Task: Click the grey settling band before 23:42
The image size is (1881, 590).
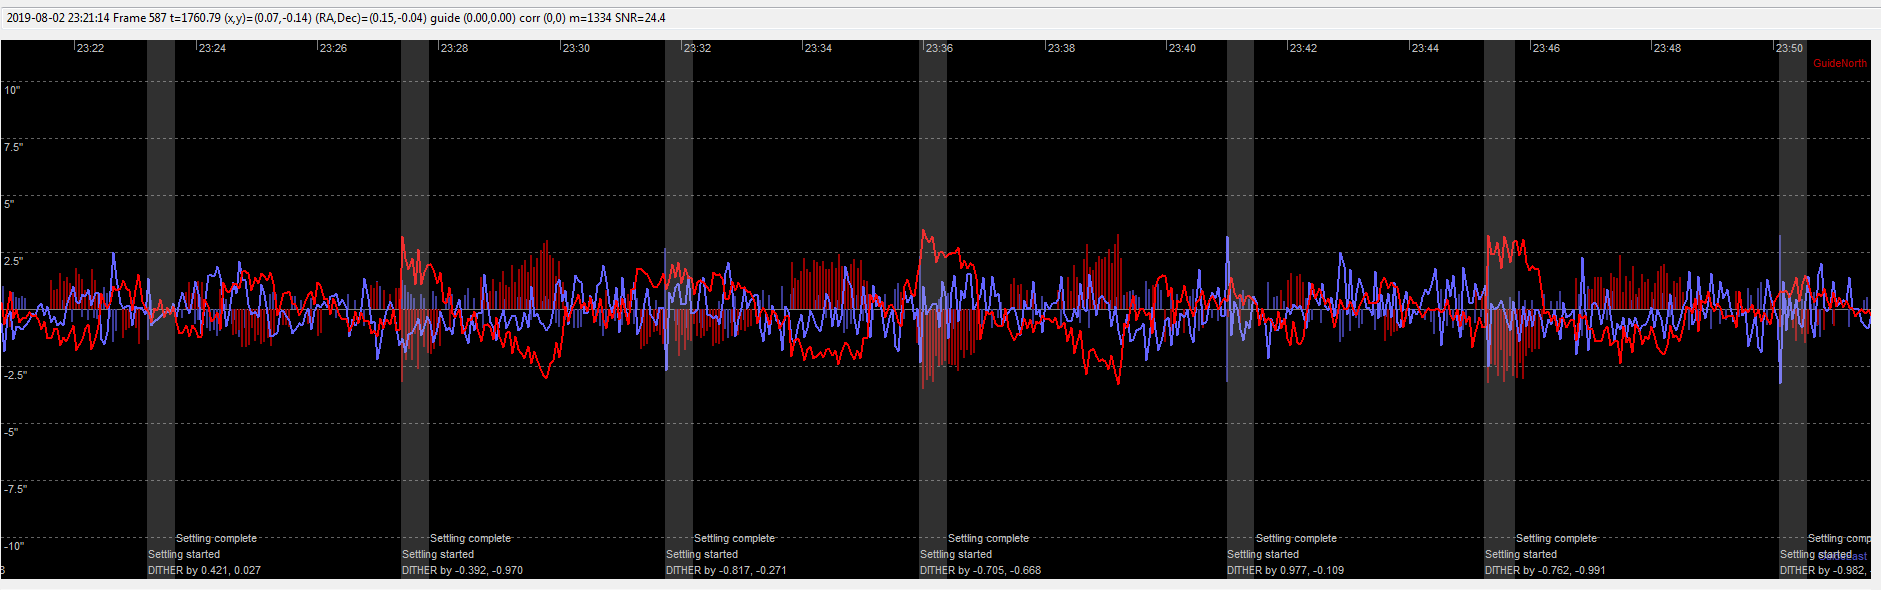Action: click(1240, 309)
